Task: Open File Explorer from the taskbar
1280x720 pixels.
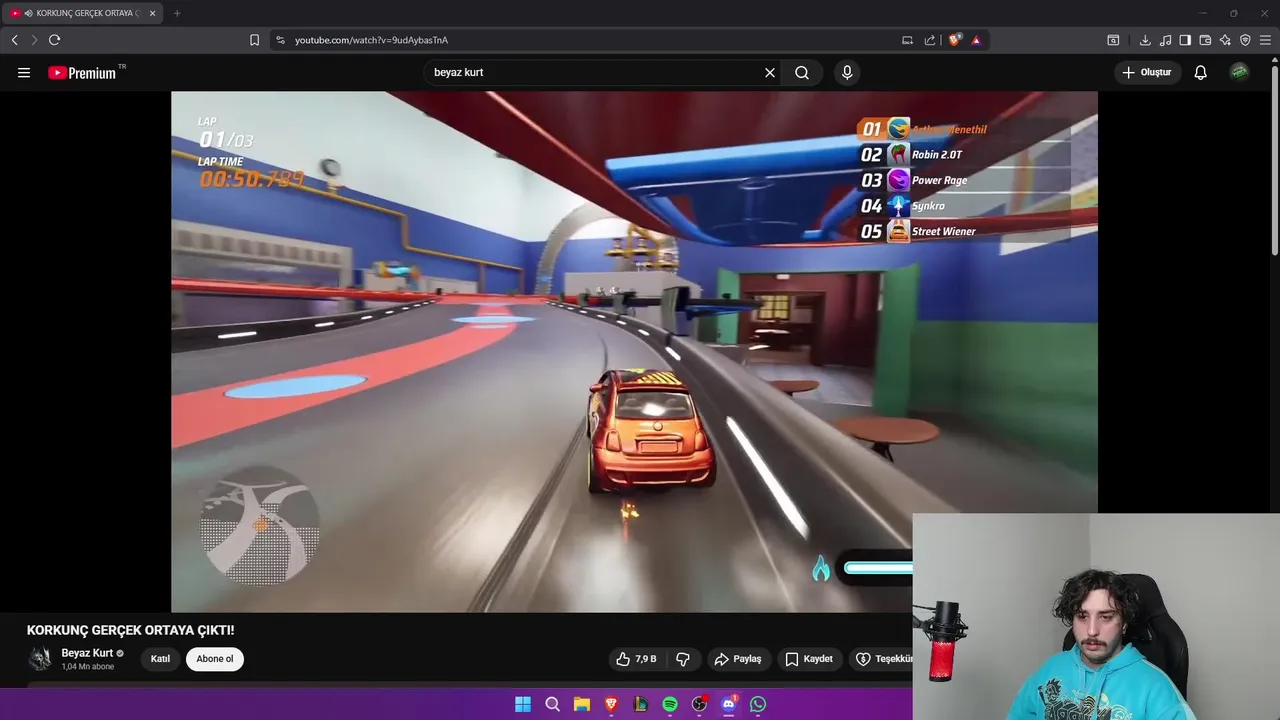Action: 582,704
